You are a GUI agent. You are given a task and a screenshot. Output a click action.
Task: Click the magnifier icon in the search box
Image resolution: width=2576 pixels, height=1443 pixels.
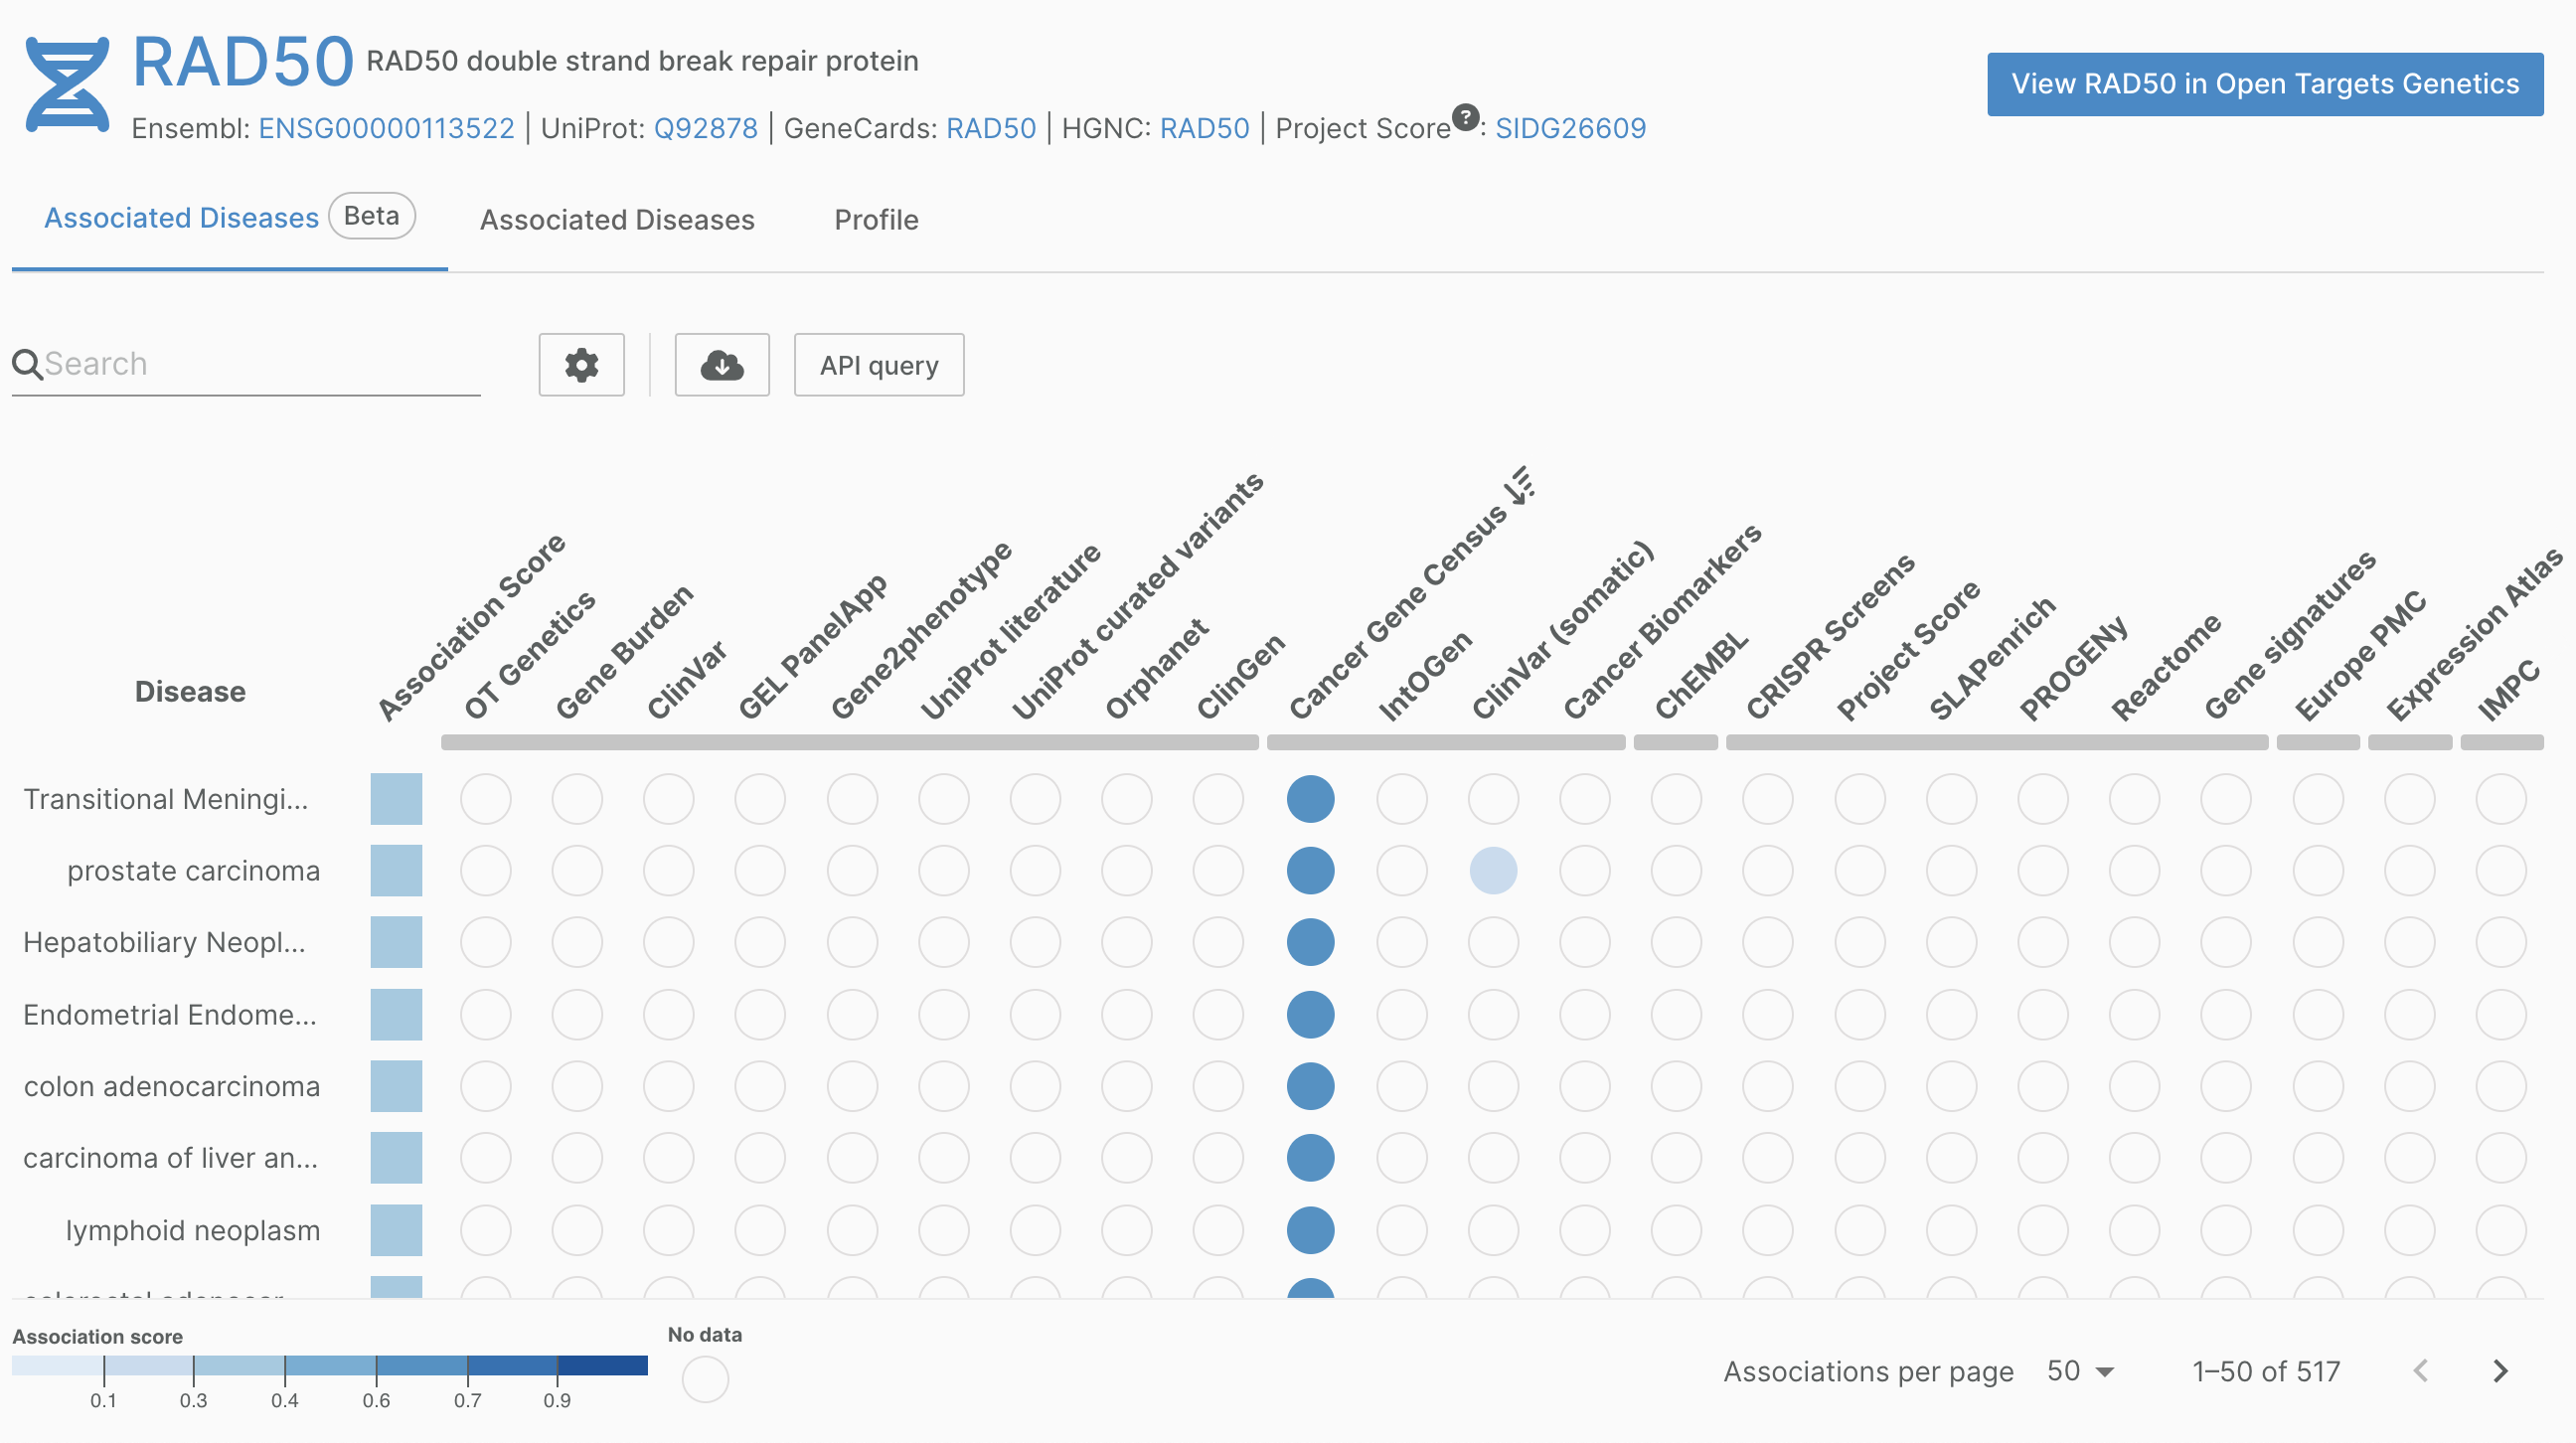pyautogui.click(x=28, y=364)
